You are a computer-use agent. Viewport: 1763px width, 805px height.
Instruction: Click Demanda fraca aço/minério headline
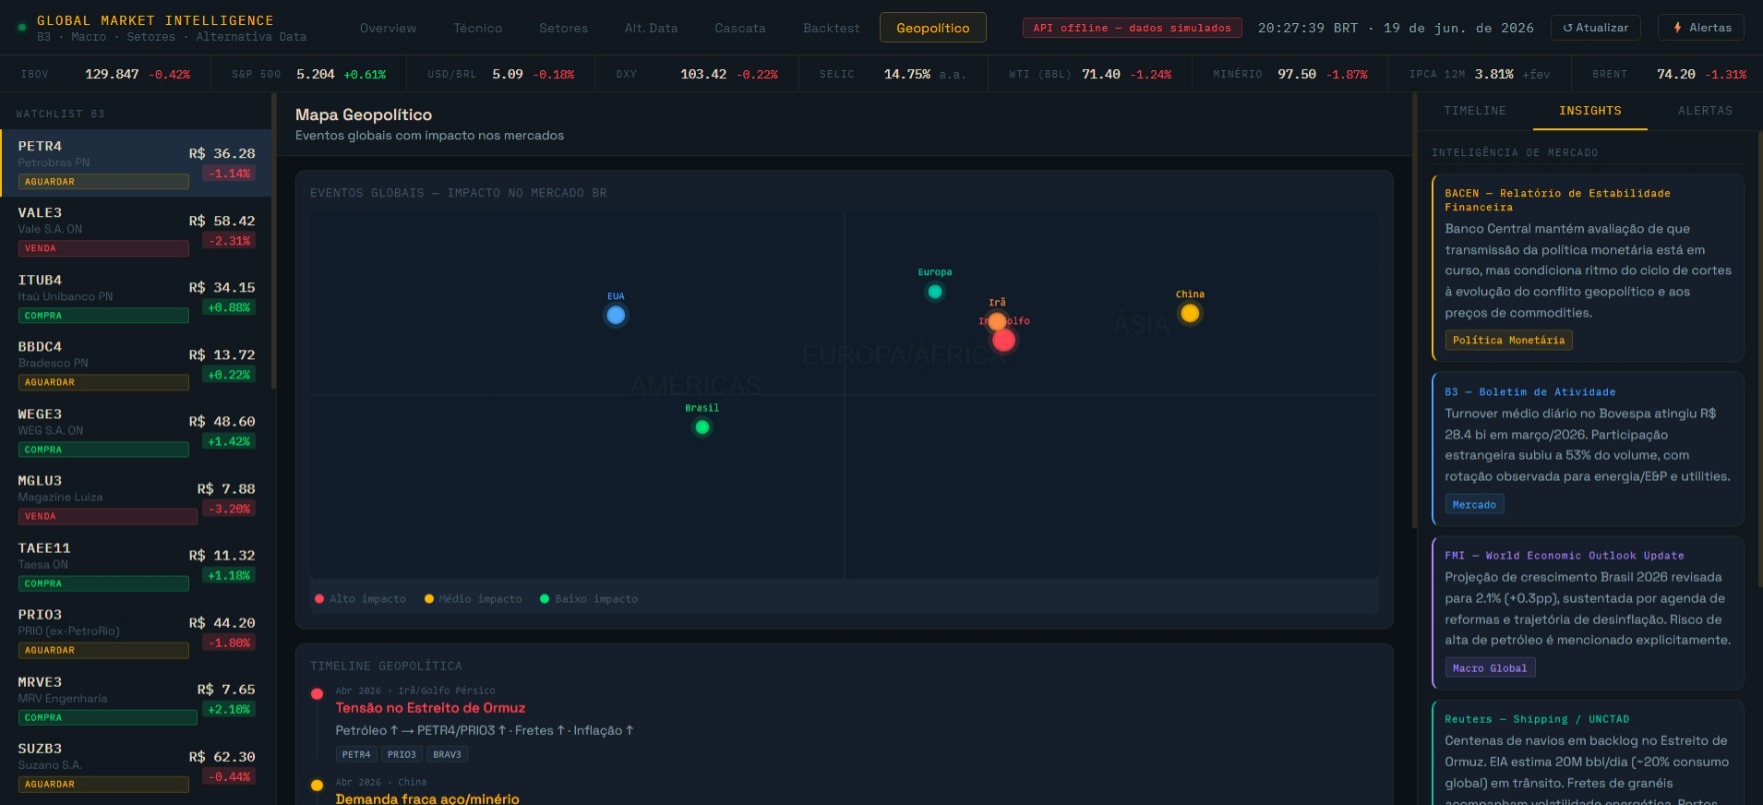point(427,799)
